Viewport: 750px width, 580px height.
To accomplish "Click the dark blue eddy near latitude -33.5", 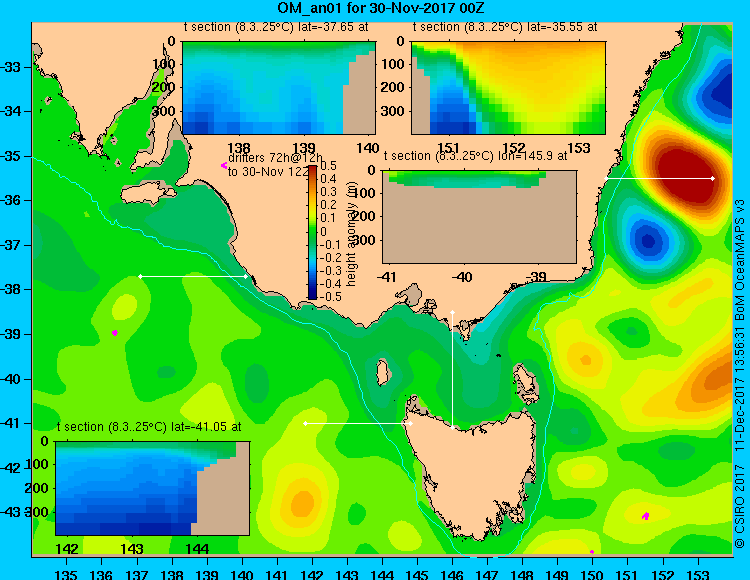I will click(722, 93).
